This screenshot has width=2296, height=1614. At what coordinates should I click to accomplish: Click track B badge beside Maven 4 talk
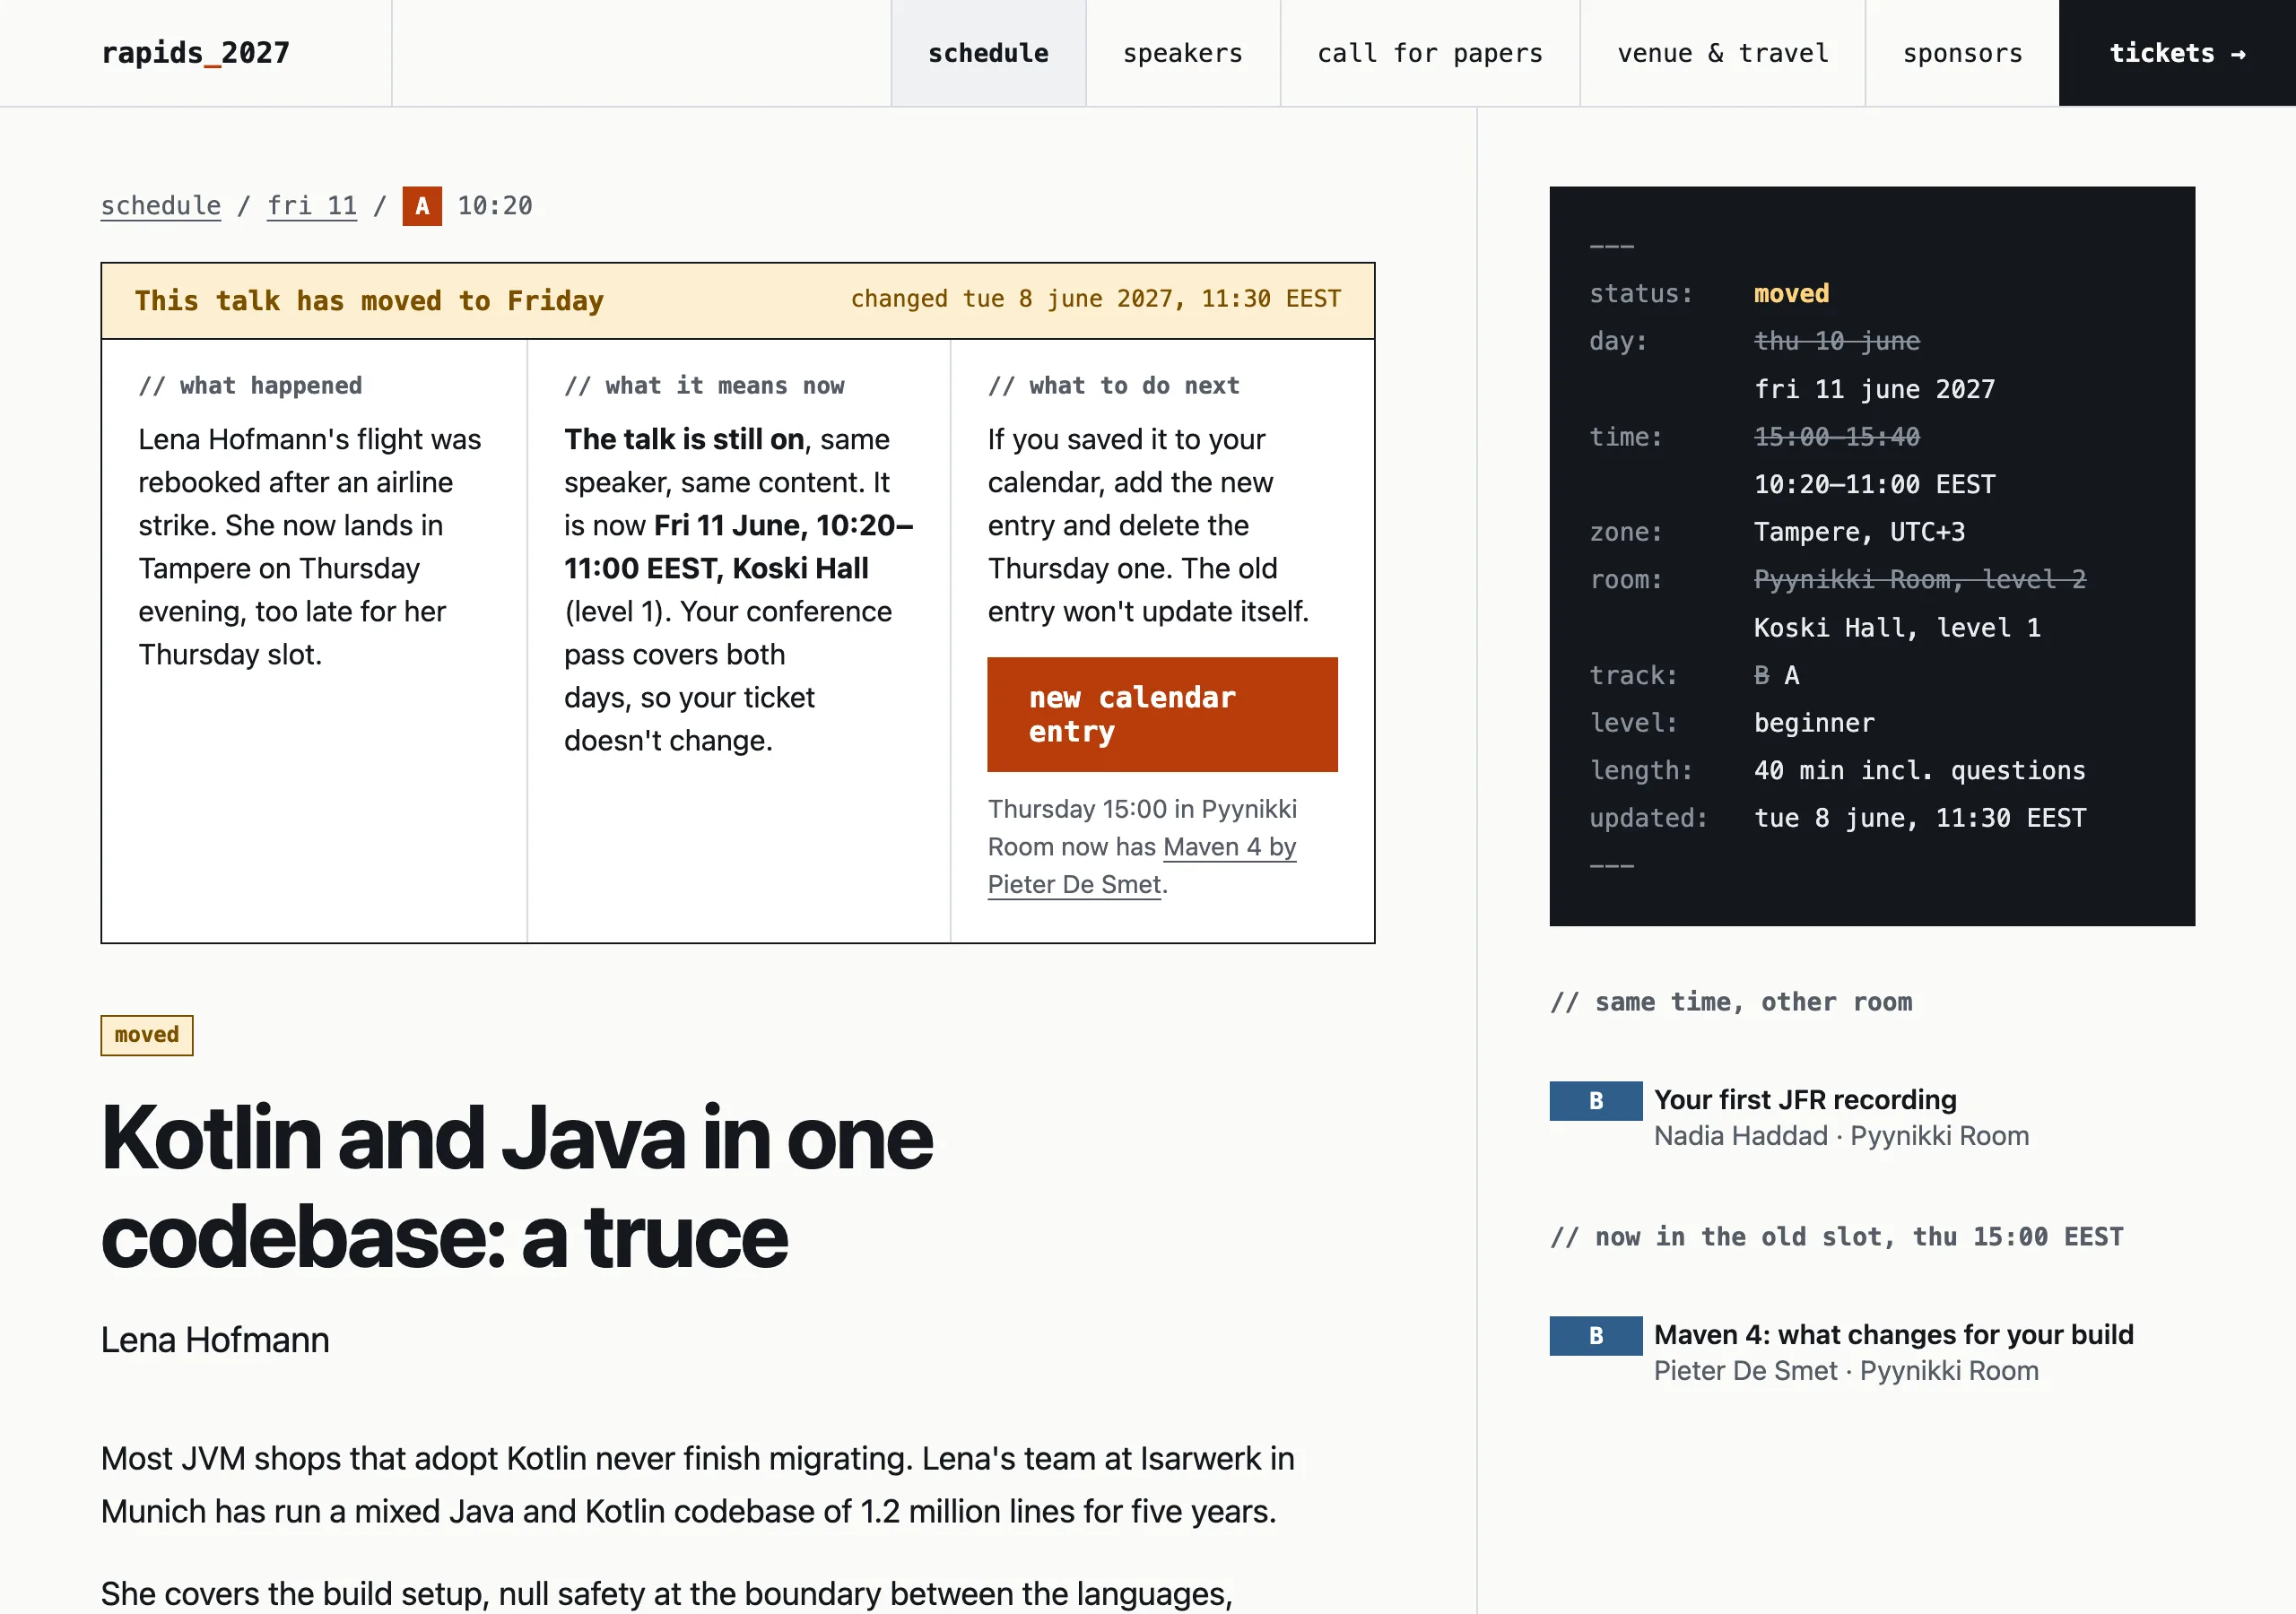pyautogui.click(x=1596, y=1335)
